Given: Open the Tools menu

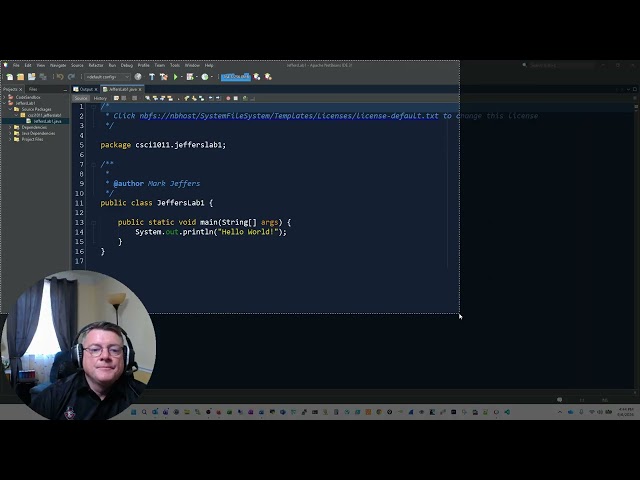Looking at the screenshot, I should 175,65.
